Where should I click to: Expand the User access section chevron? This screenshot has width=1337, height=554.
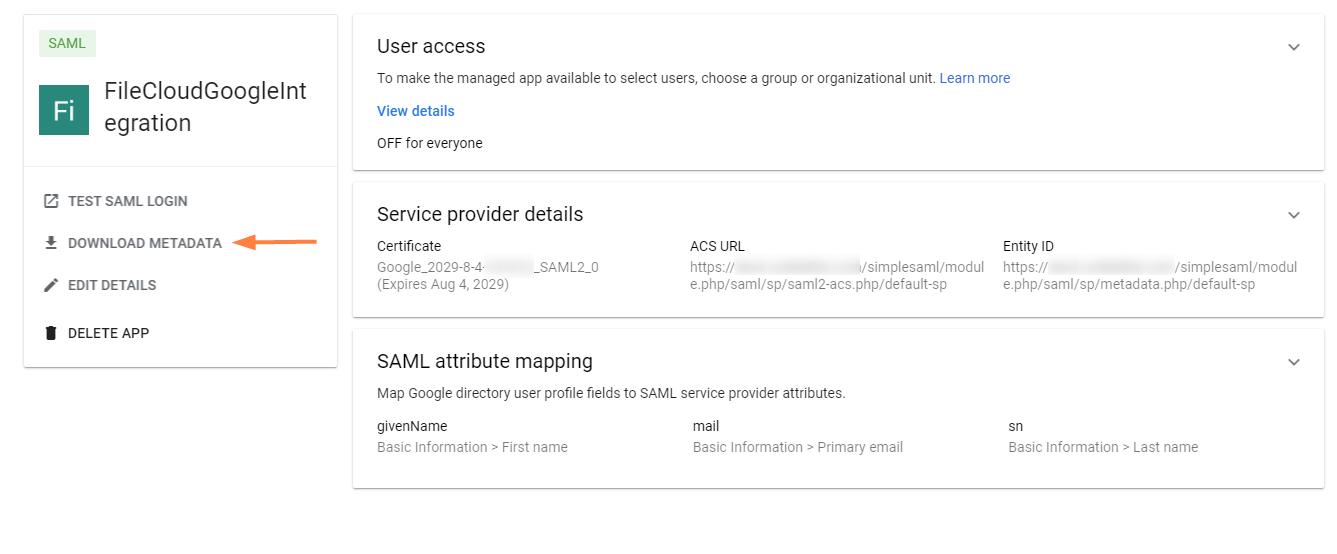pos(1294,47)
